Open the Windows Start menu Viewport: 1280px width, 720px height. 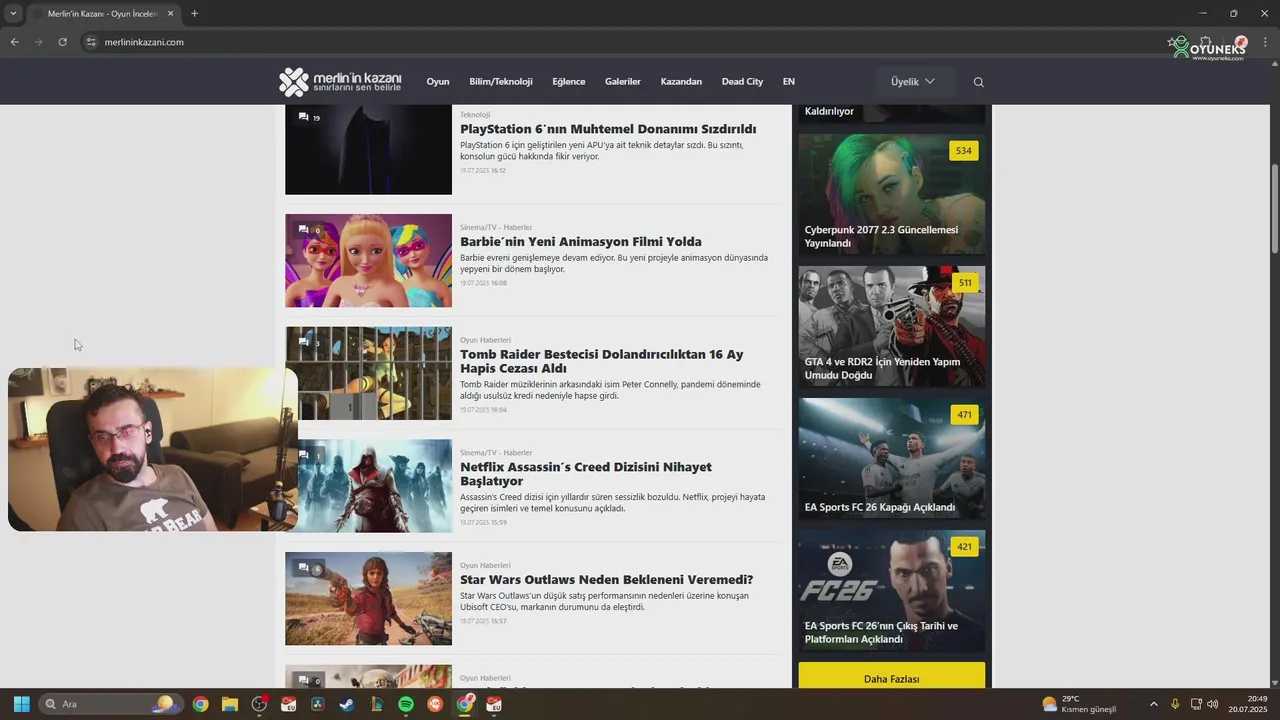(21, 704)
